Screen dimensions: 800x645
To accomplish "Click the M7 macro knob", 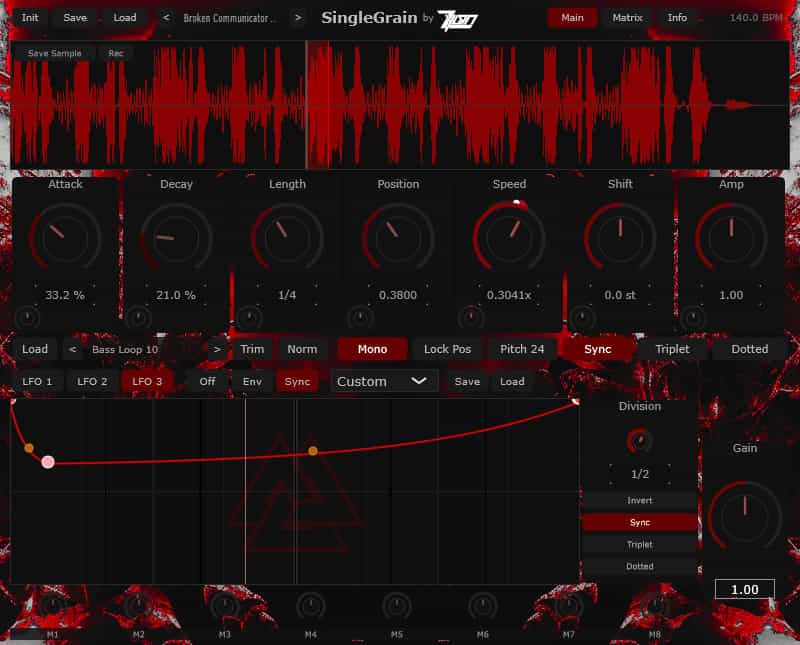I will (569, 606).
